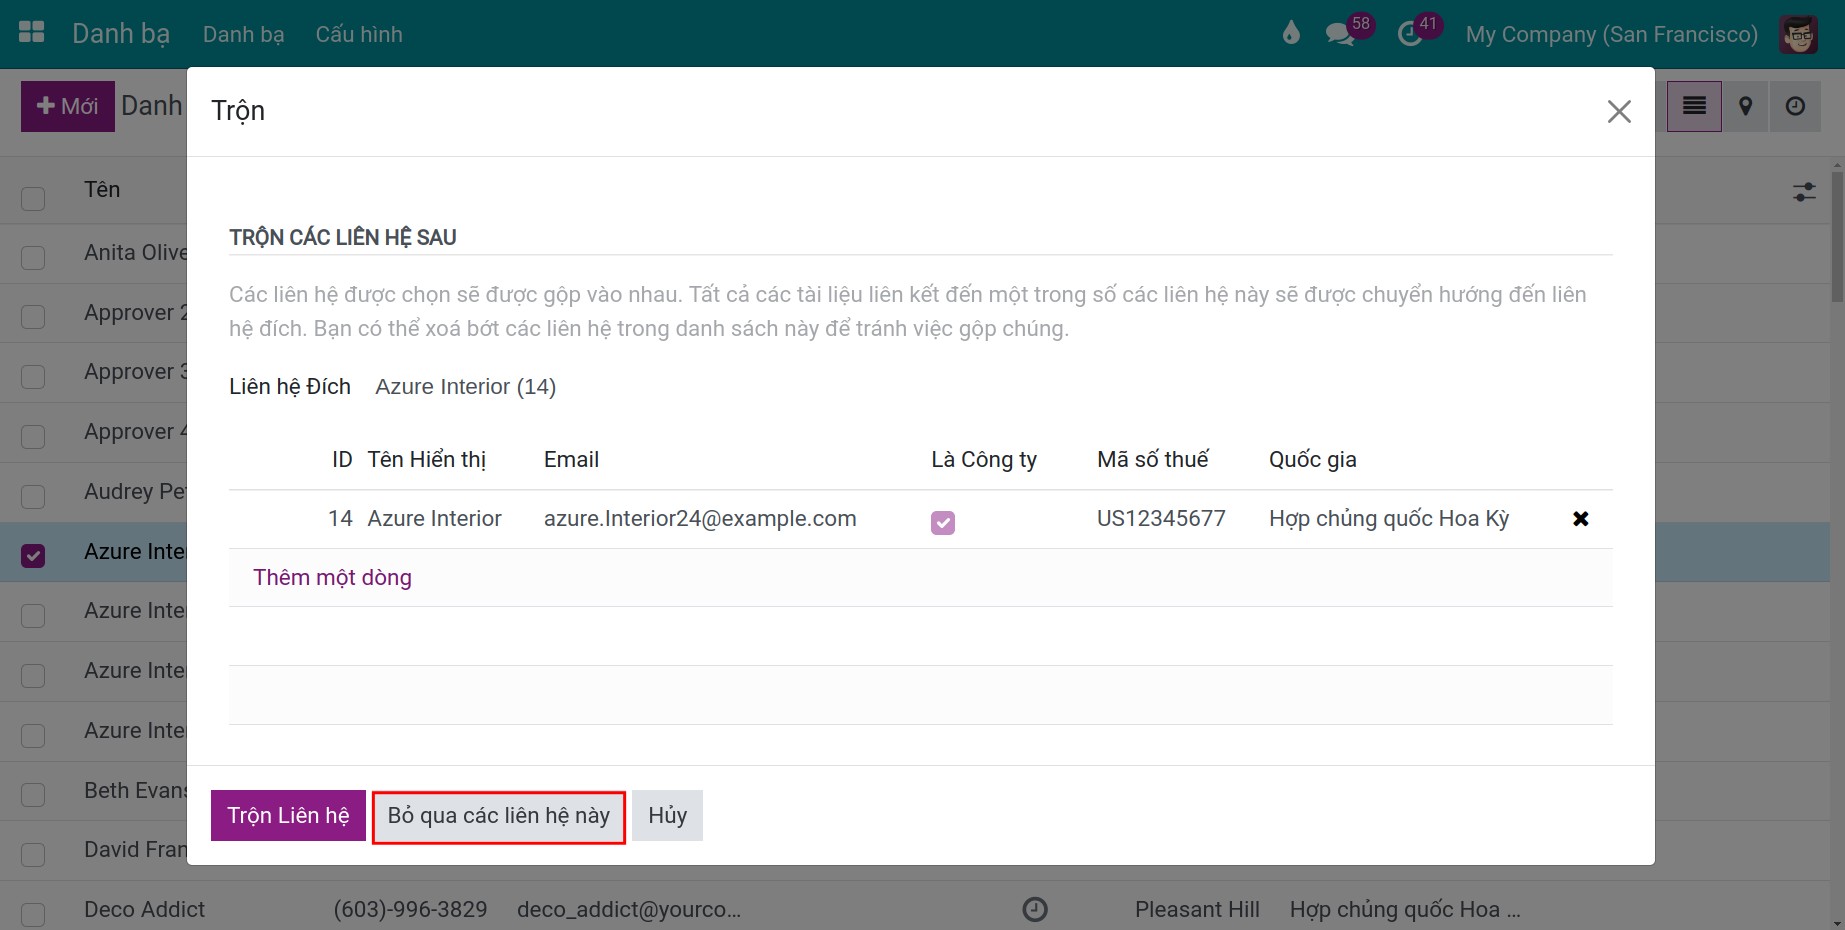Click Pleasant Hill city cell
1845x930 pixels.
(1197, 909)
